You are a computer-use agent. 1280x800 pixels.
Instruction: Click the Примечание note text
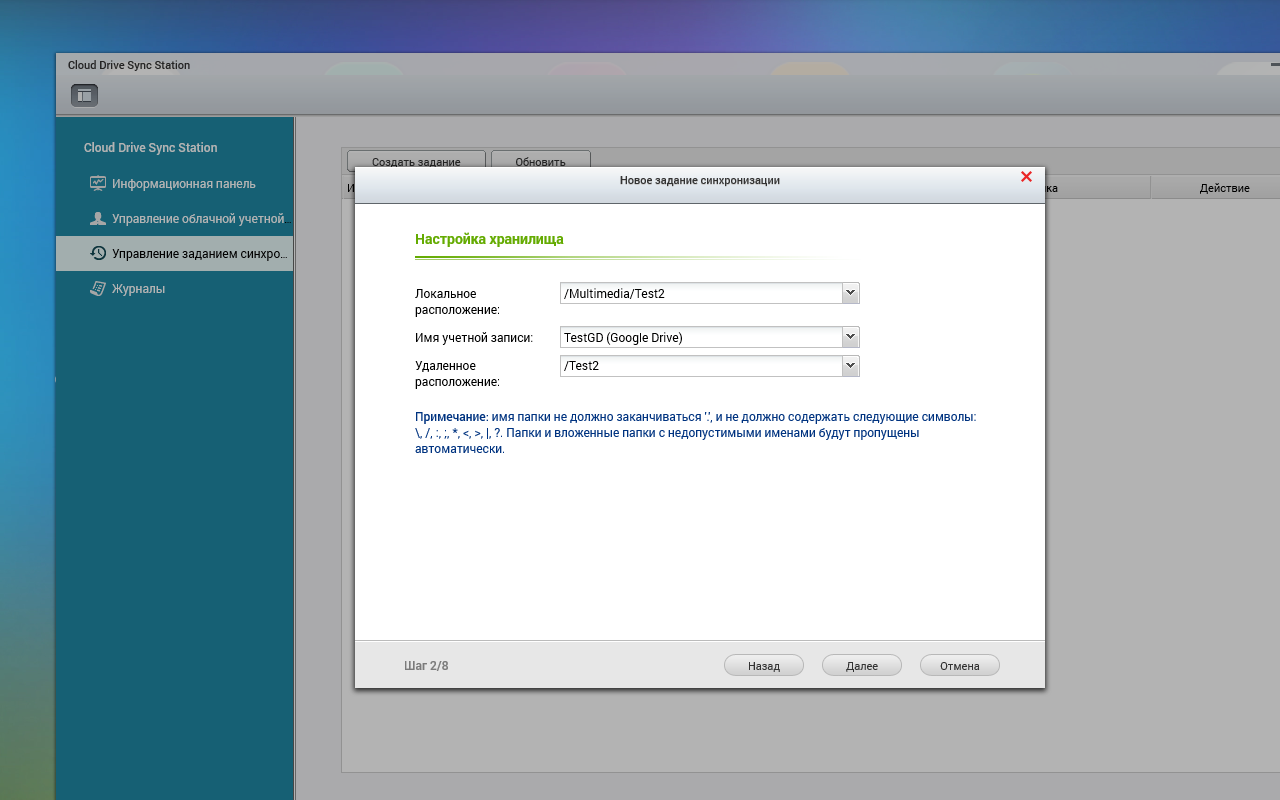695,433
